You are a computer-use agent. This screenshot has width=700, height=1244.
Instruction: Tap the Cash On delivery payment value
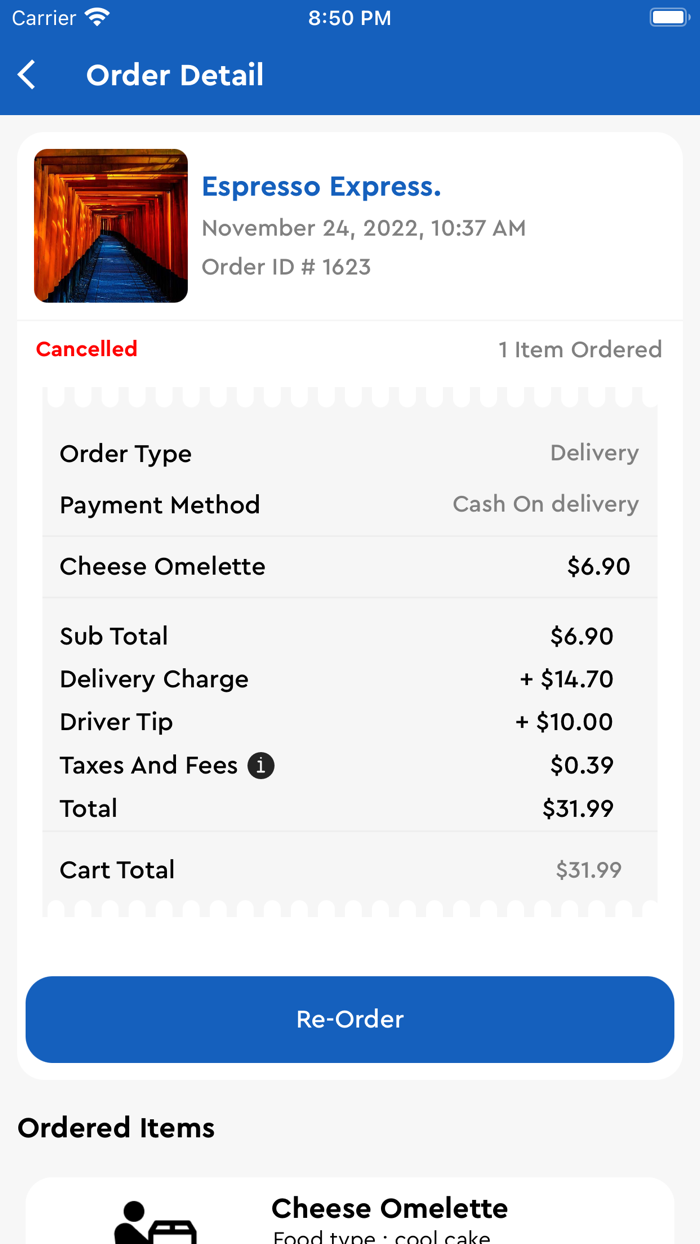tap(546, 504)
